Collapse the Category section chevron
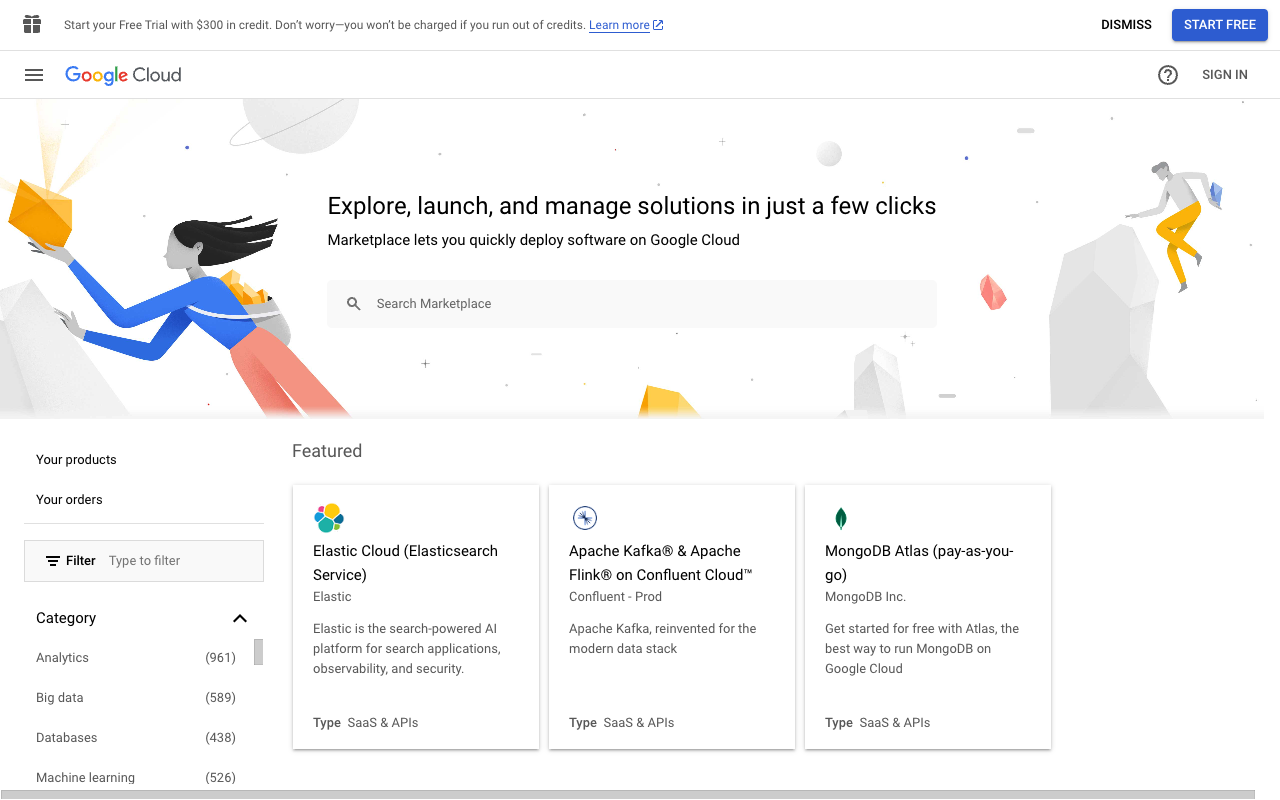1280x800 pixels. (x=240, y=618)
